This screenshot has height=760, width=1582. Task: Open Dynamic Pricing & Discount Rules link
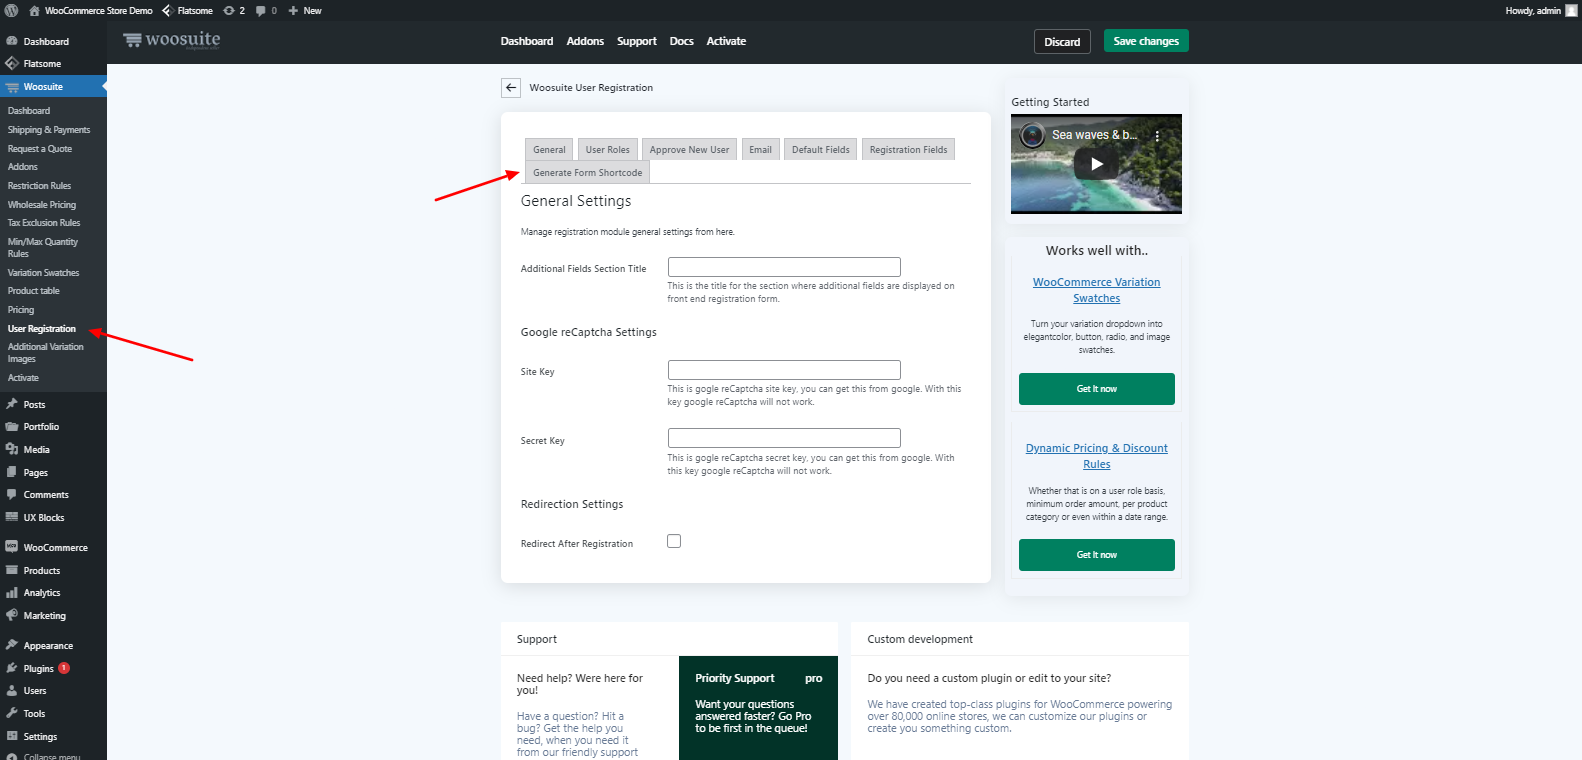coord(1096,456)
